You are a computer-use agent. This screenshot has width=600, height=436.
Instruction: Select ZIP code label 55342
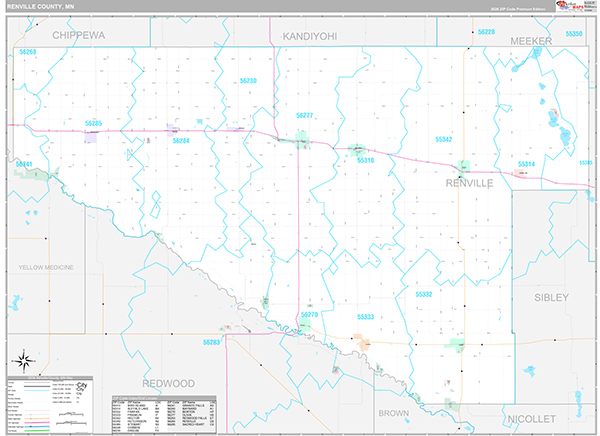click(443, 139)
